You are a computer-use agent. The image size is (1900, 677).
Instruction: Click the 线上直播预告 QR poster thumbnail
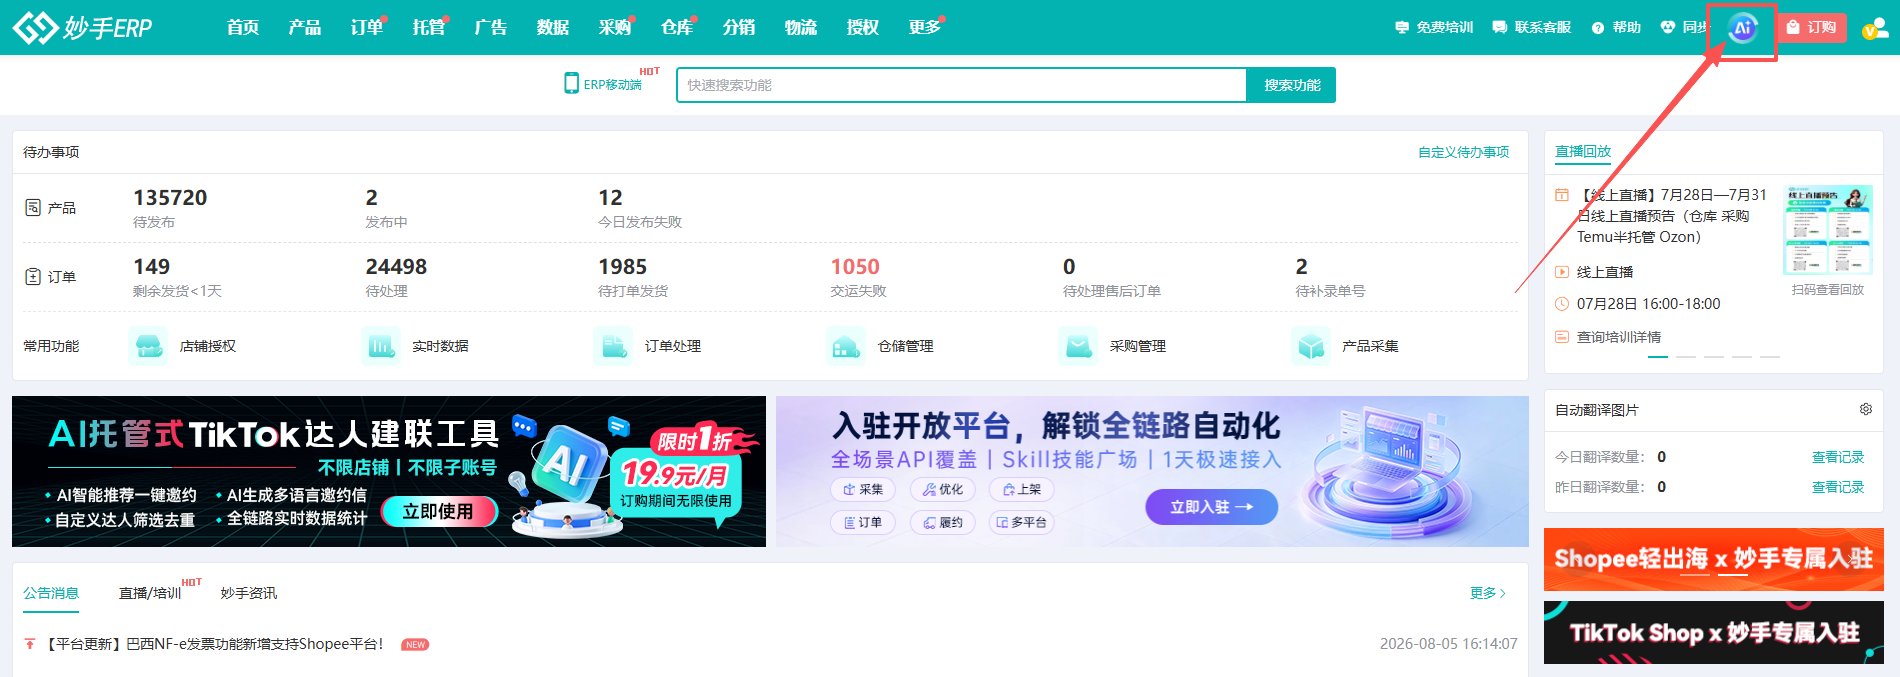1828,230
